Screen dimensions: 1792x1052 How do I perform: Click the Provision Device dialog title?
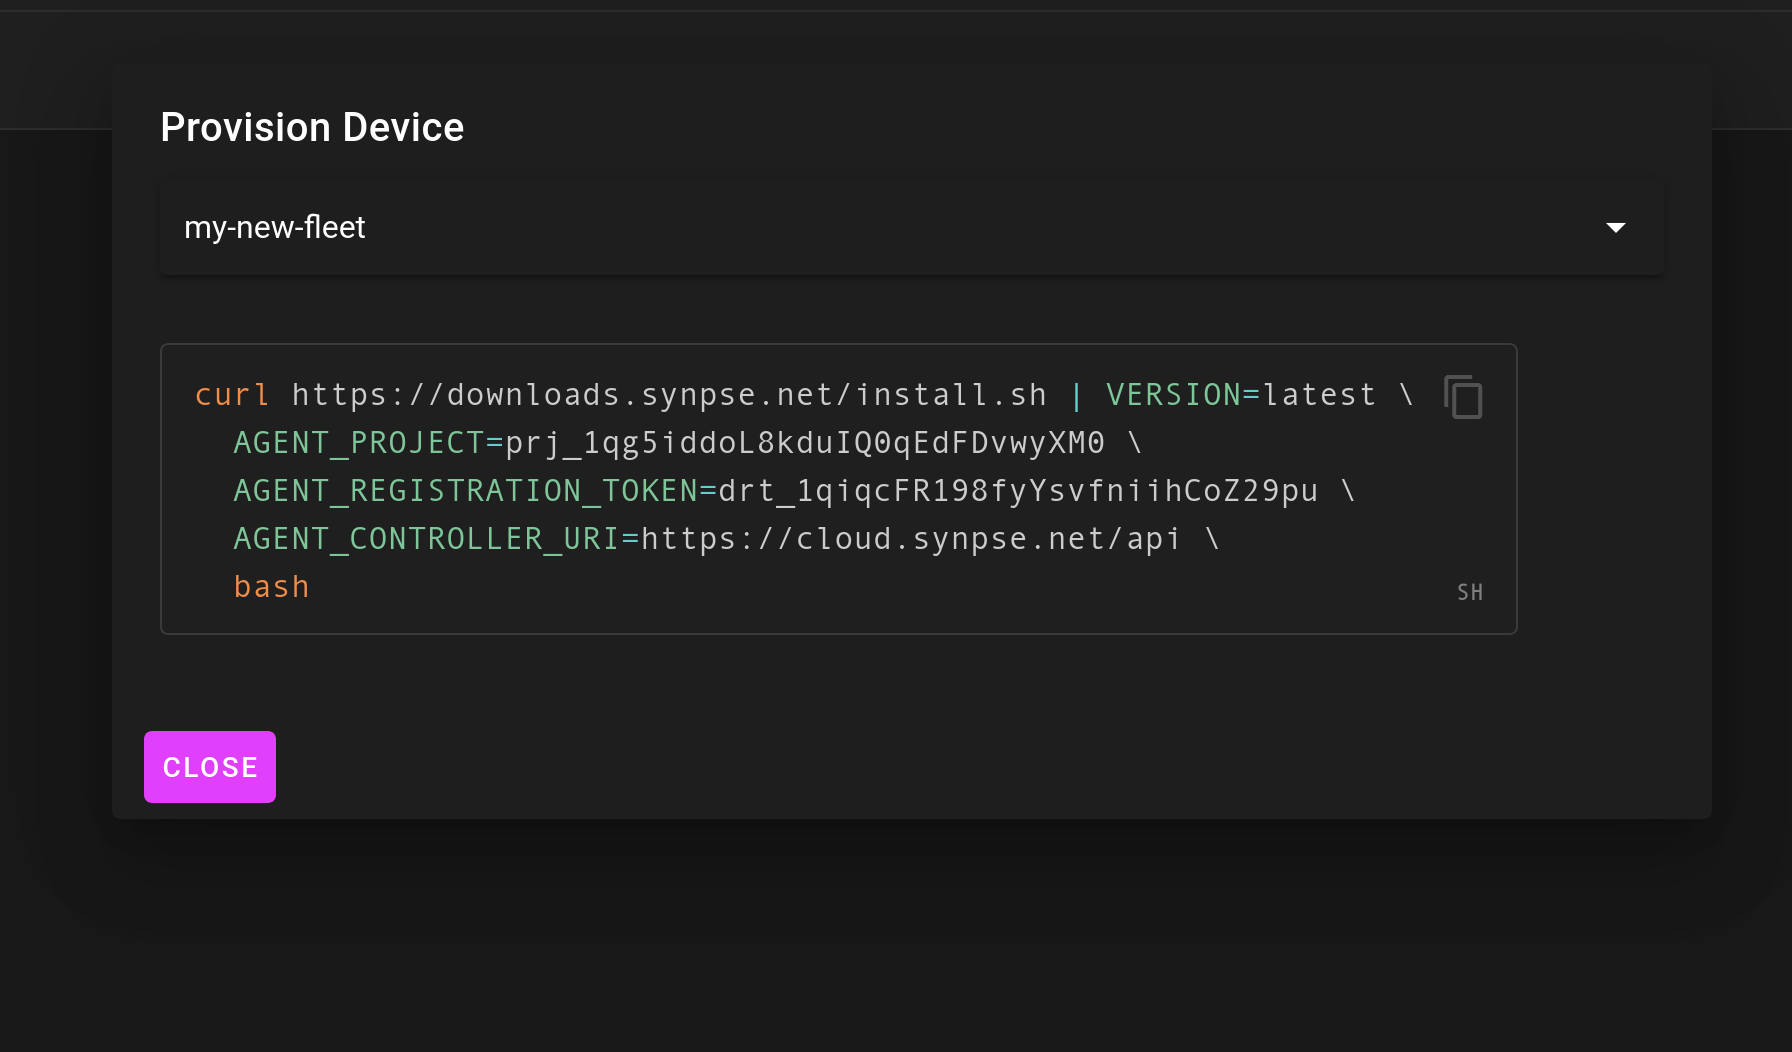(x=312, y=127)
